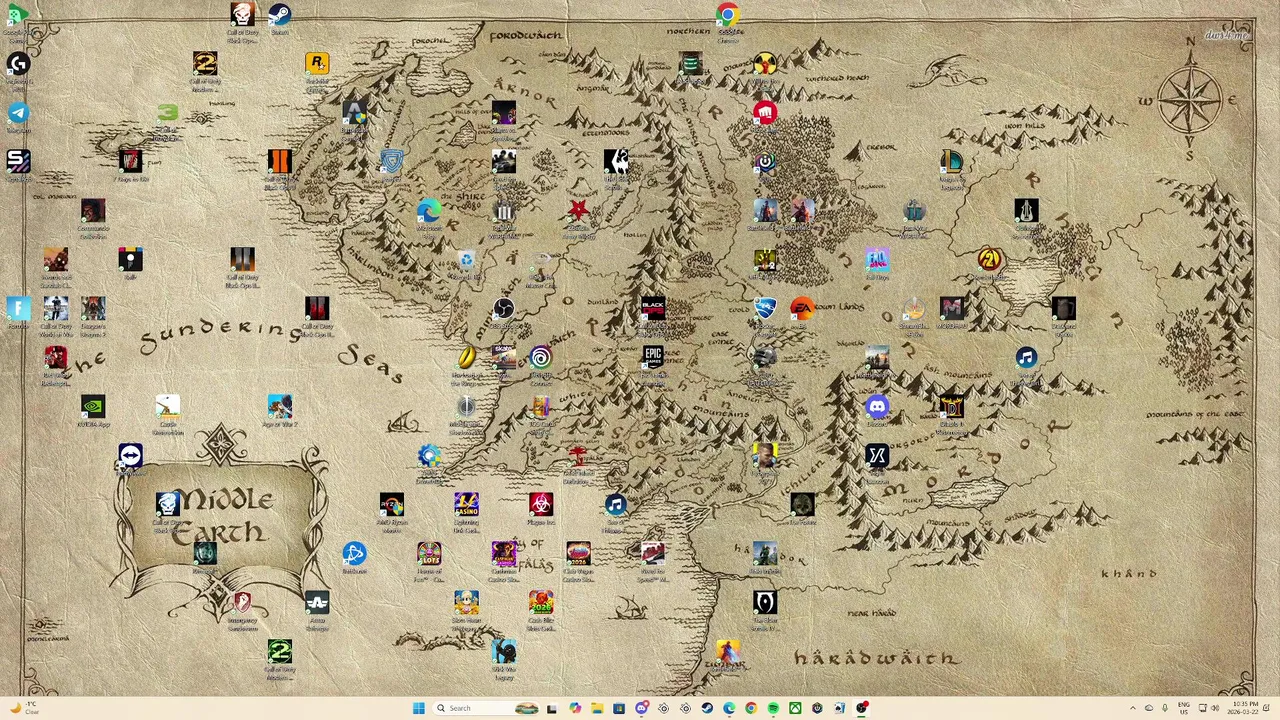Expand the hidden system tray icons
Image resolution: width=1280 pixels, height=720 pixels.
(1133, 708)
